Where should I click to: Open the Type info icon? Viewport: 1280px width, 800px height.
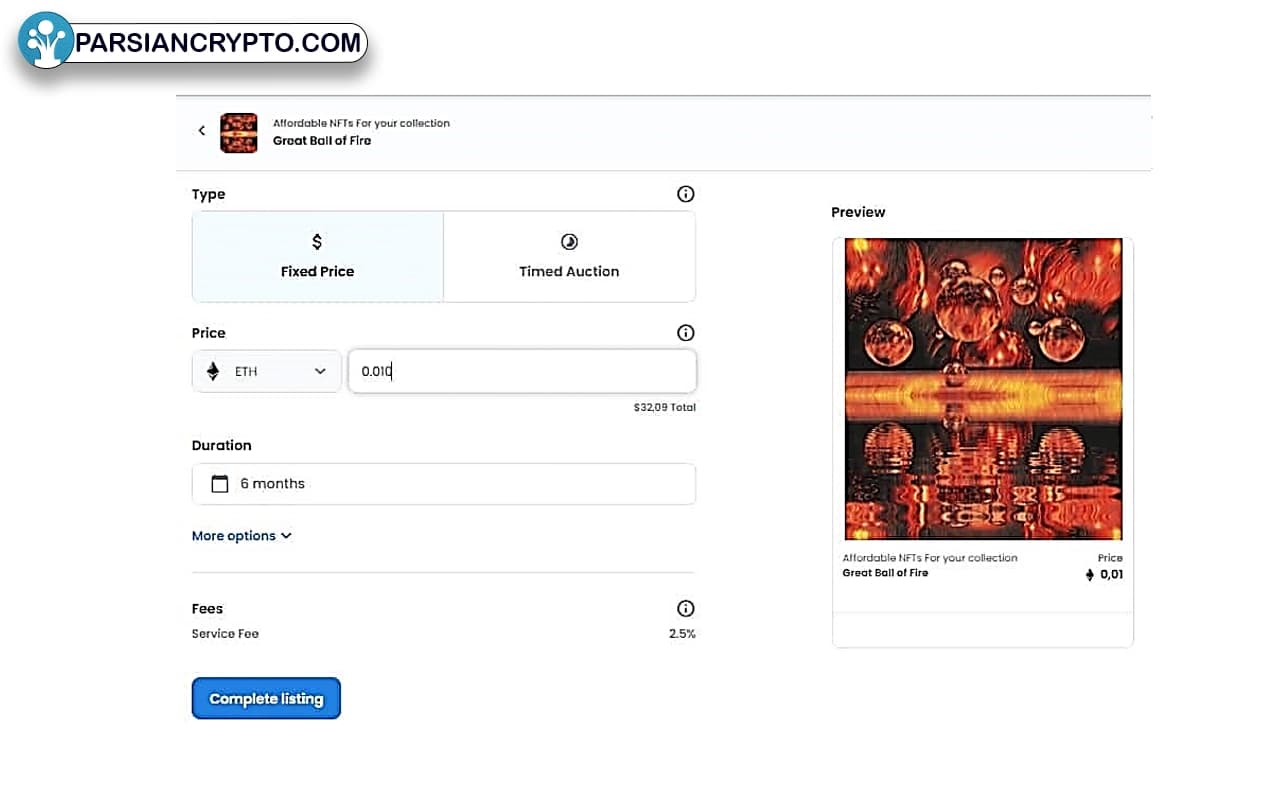pyautogui.click(x=685, y=194)
